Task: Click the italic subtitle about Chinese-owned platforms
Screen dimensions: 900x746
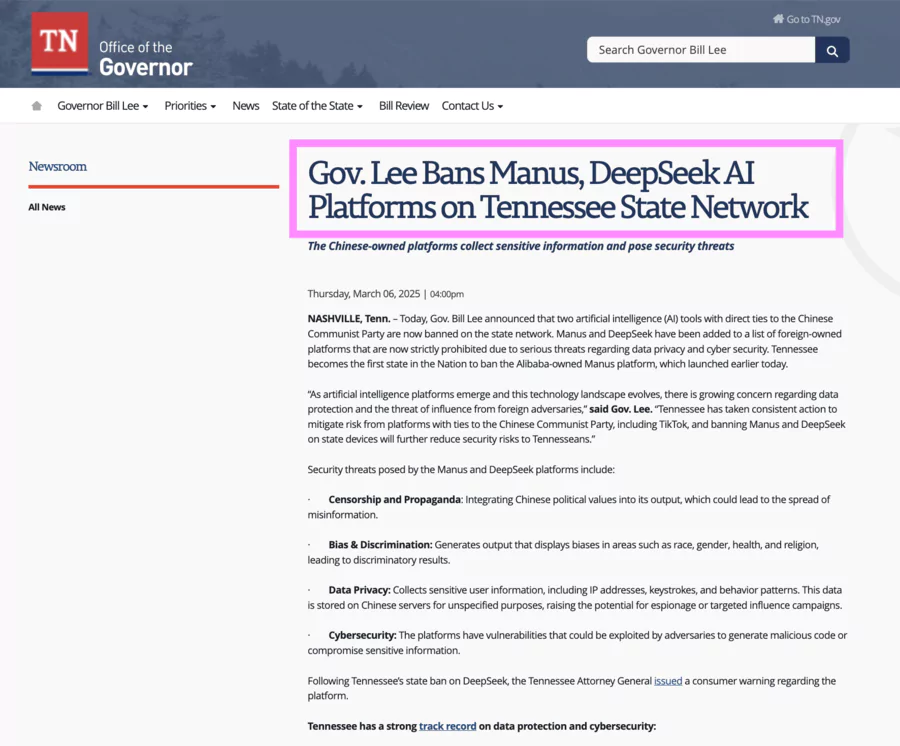Action: [x=521, y=245]
